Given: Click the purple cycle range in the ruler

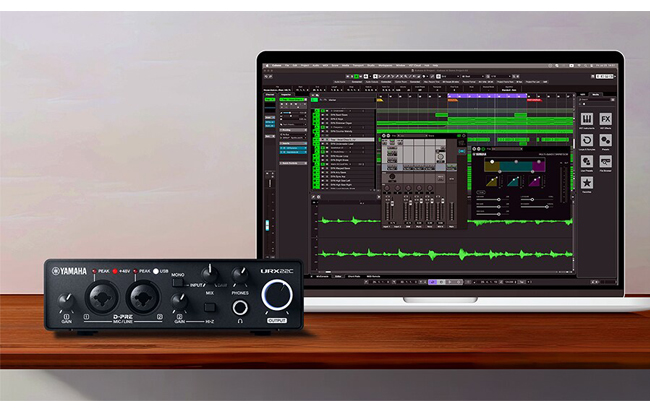Looking at the screenshot, I should coord(487,96).
